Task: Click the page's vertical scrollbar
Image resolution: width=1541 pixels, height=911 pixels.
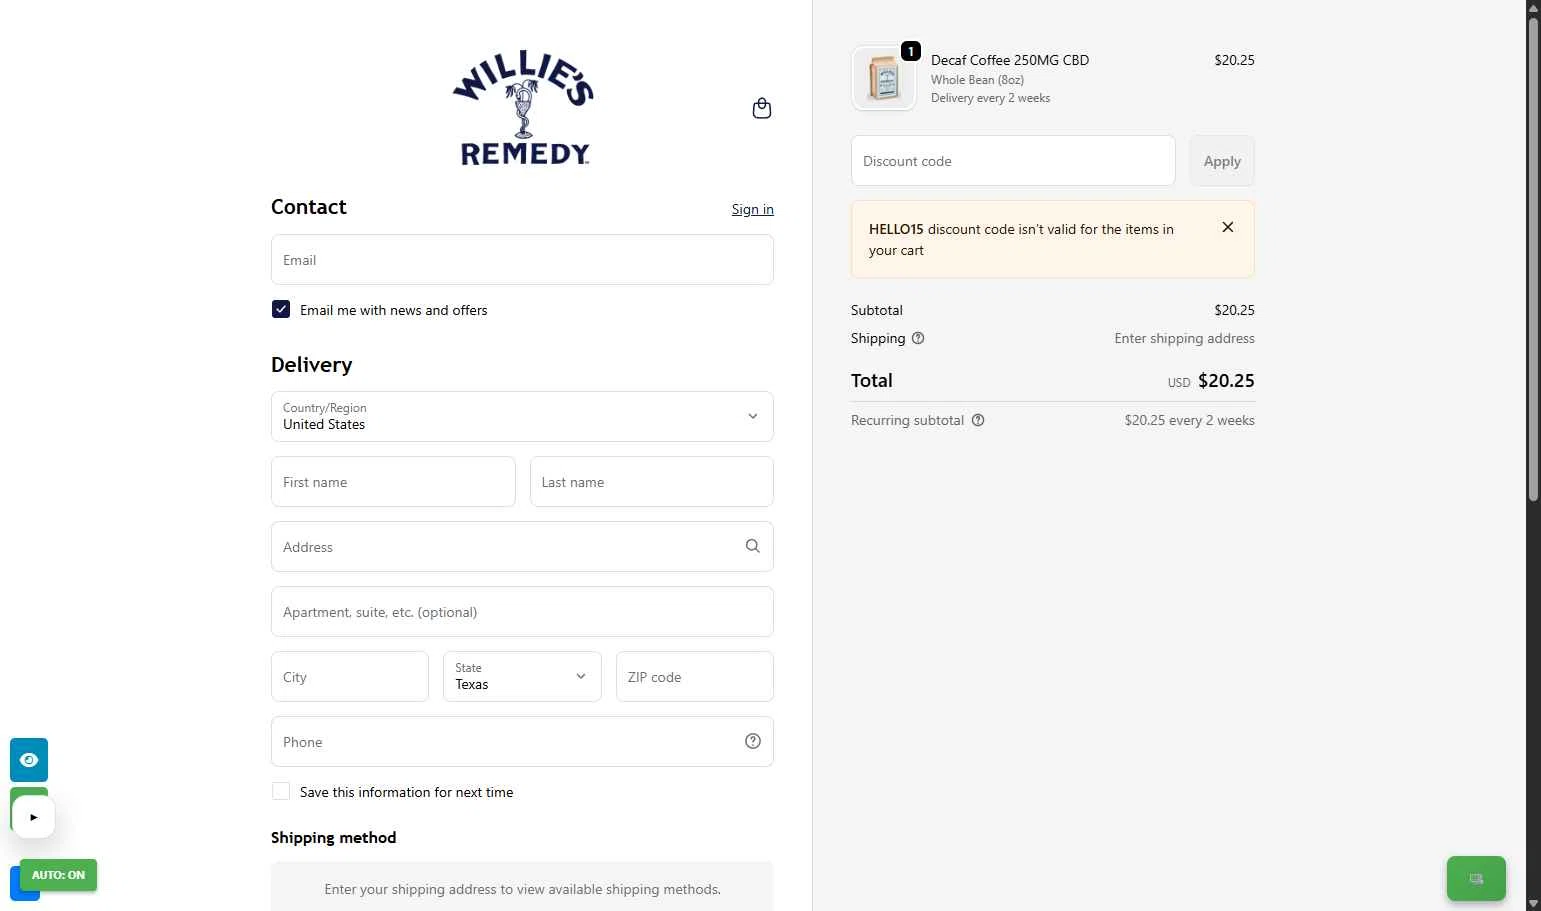Action: click(1533, 260)
